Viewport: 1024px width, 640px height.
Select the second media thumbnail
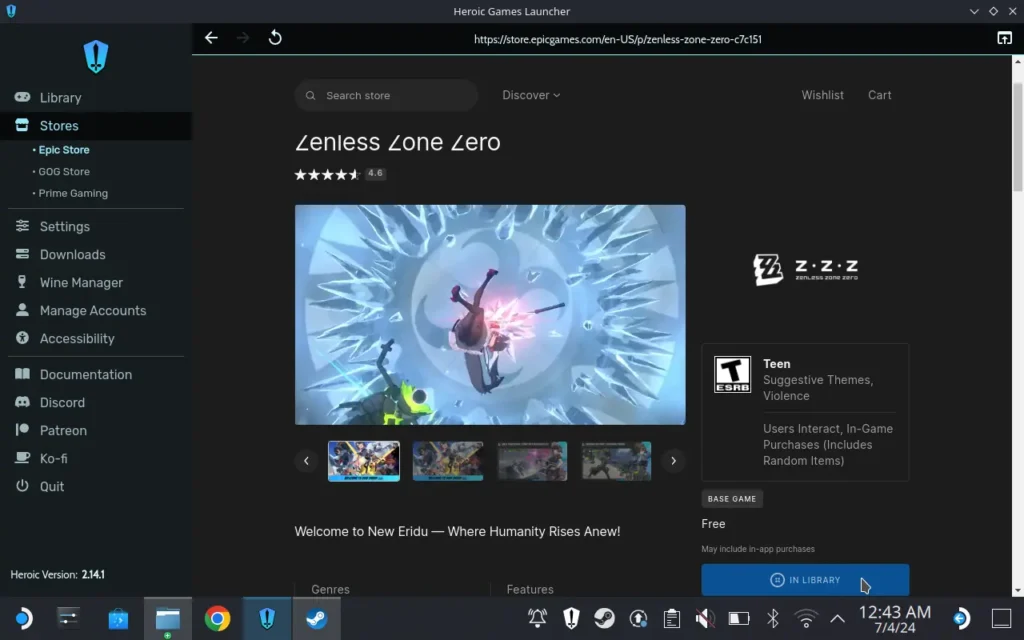point(448,461)
